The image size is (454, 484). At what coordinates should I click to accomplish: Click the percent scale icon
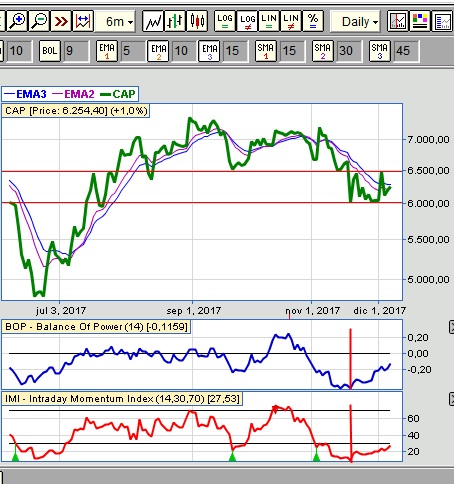click(313, 21)
